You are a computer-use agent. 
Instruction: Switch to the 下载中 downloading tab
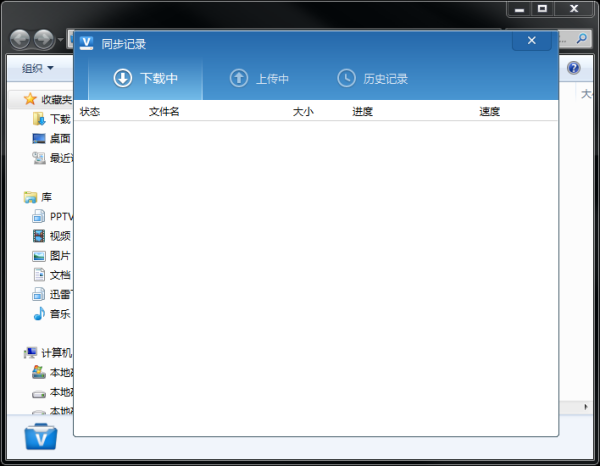point(146,78)
